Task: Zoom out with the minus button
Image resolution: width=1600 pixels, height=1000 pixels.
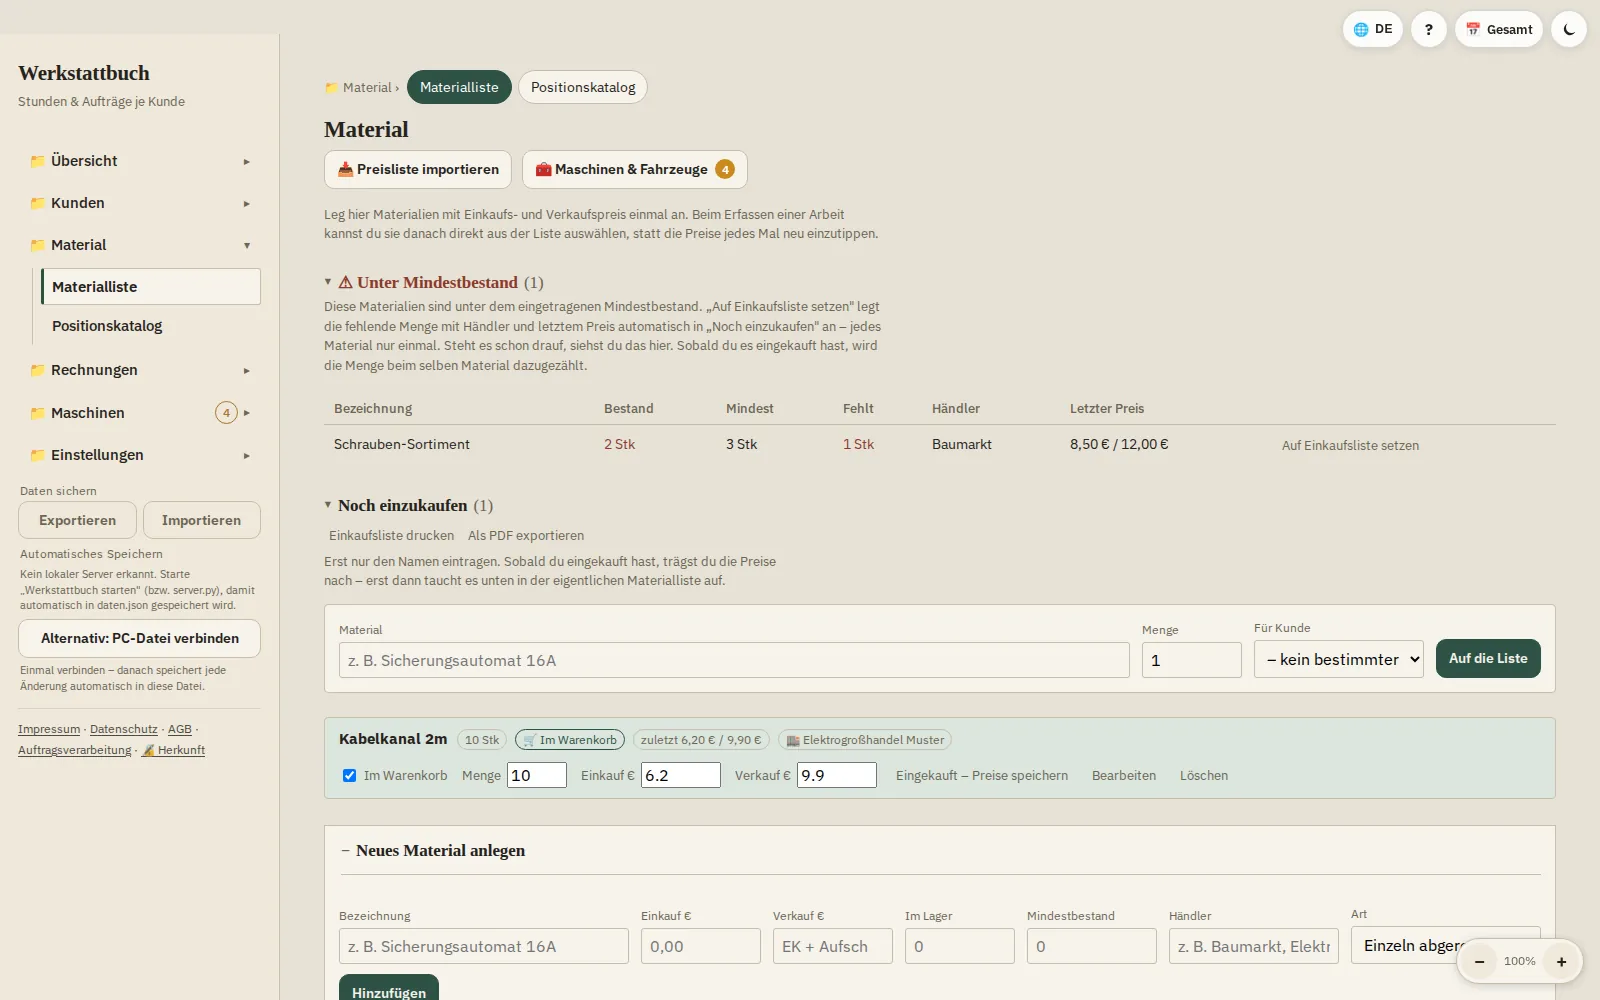Action: [x=1479, y=961]
